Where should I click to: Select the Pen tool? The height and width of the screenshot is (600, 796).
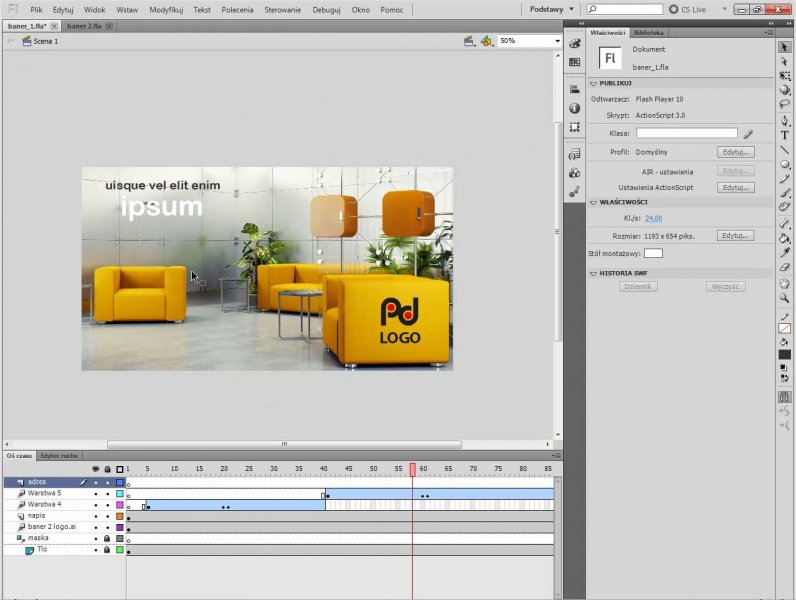(785, 120)
